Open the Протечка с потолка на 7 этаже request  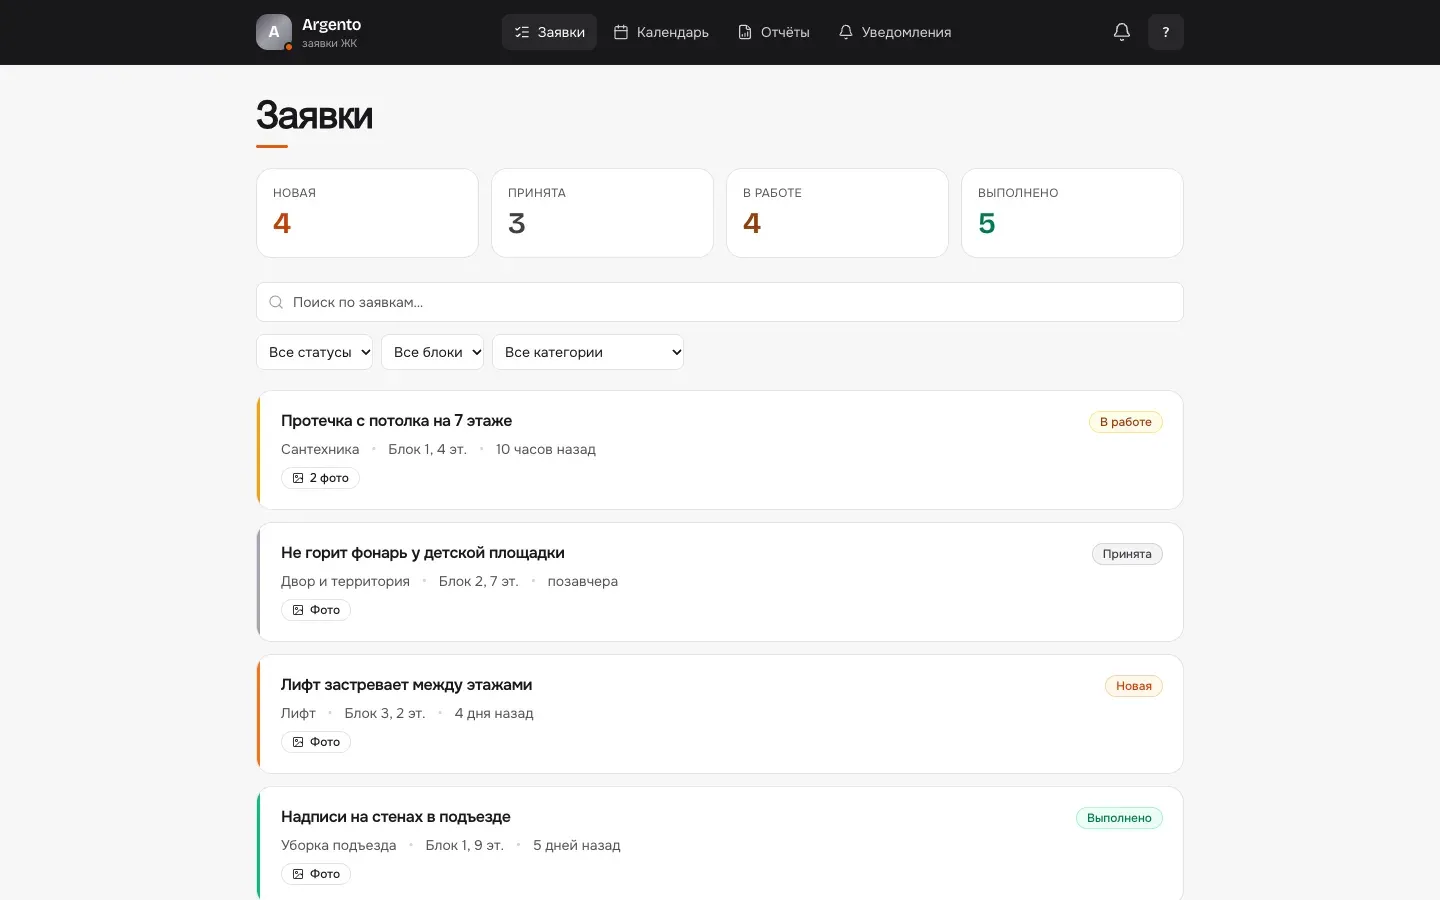[720, 450]
